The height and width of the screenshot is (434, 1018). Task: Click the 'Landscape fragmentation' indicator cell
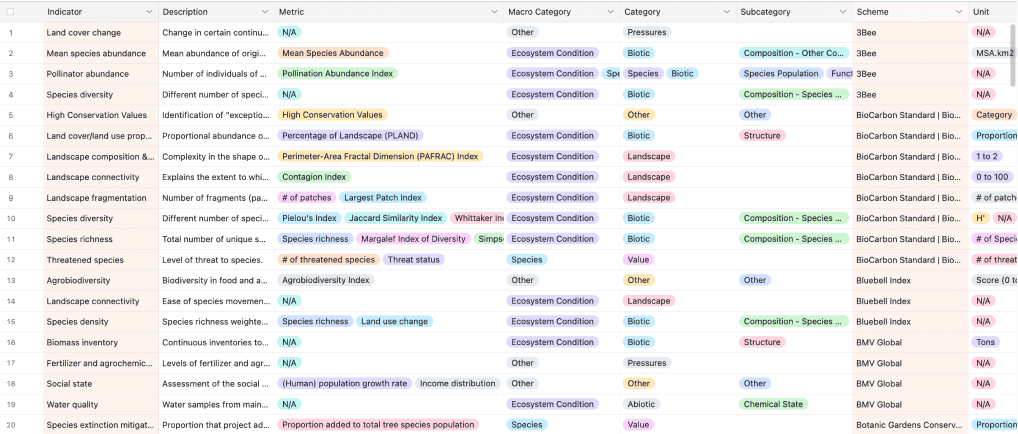101,198
